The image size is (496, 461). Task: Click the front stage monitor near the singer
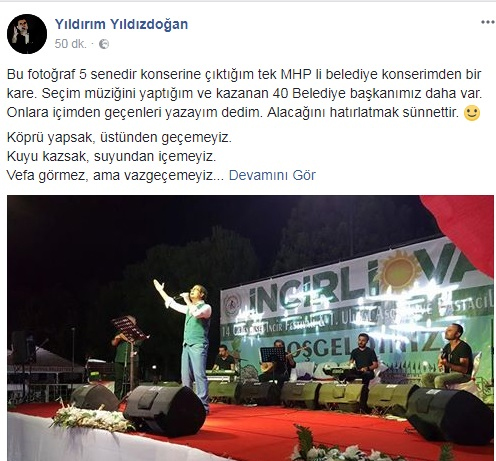164,410
